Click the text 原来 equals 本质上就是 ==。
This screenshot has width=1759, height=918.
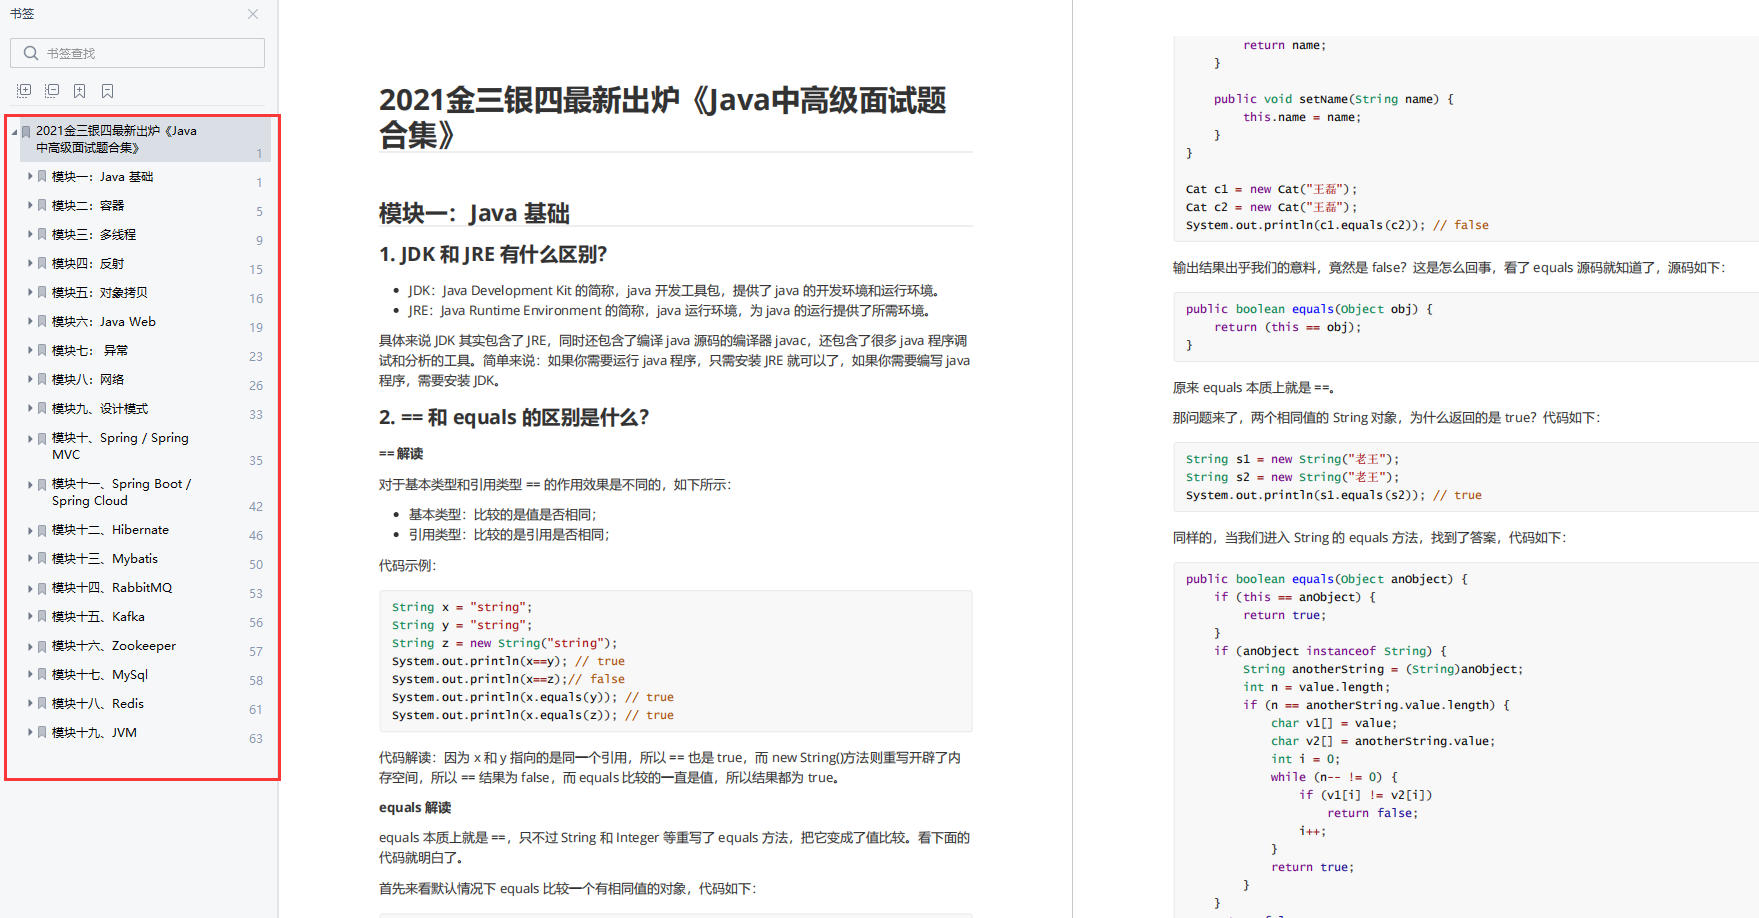(1254, 388)
